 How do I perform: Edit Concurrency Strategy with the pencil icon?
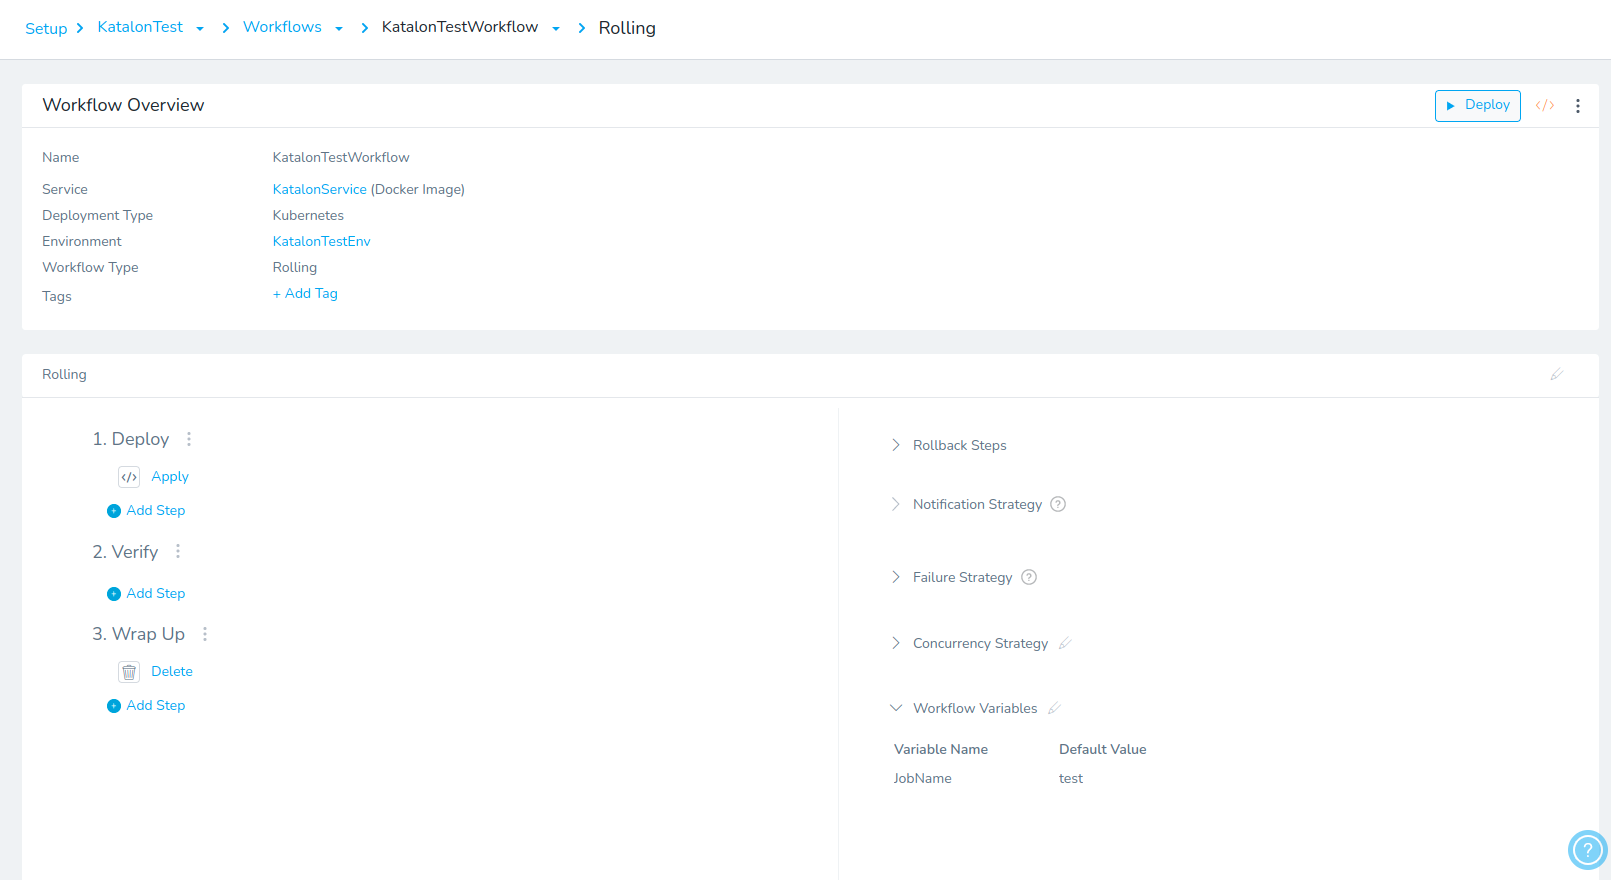click(x=1065, y=643)
